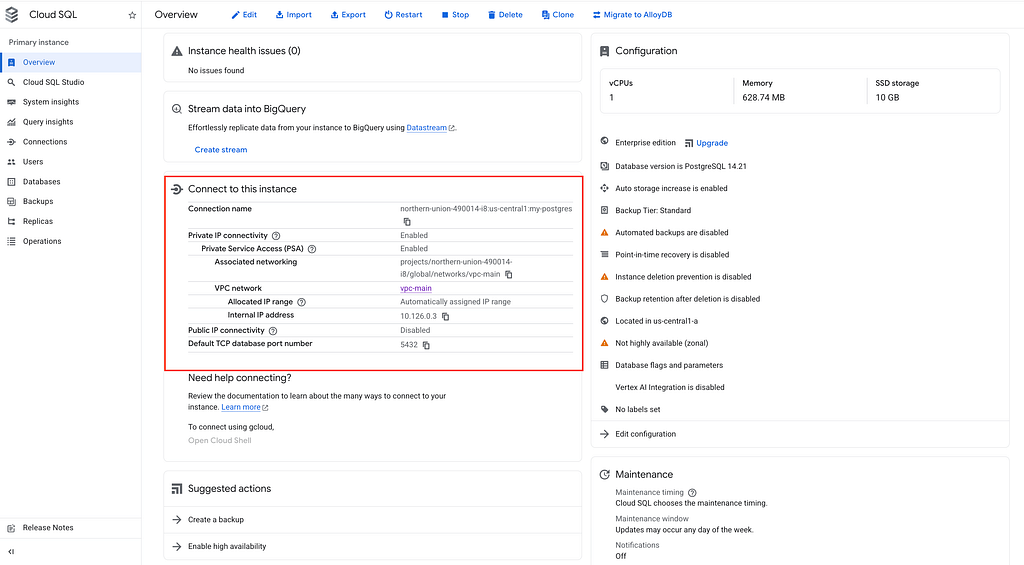This screenshot has height=565, width=1024.
Task: Click the Cloud SQL stacked-layers logo icon
Action: [12, 14]
